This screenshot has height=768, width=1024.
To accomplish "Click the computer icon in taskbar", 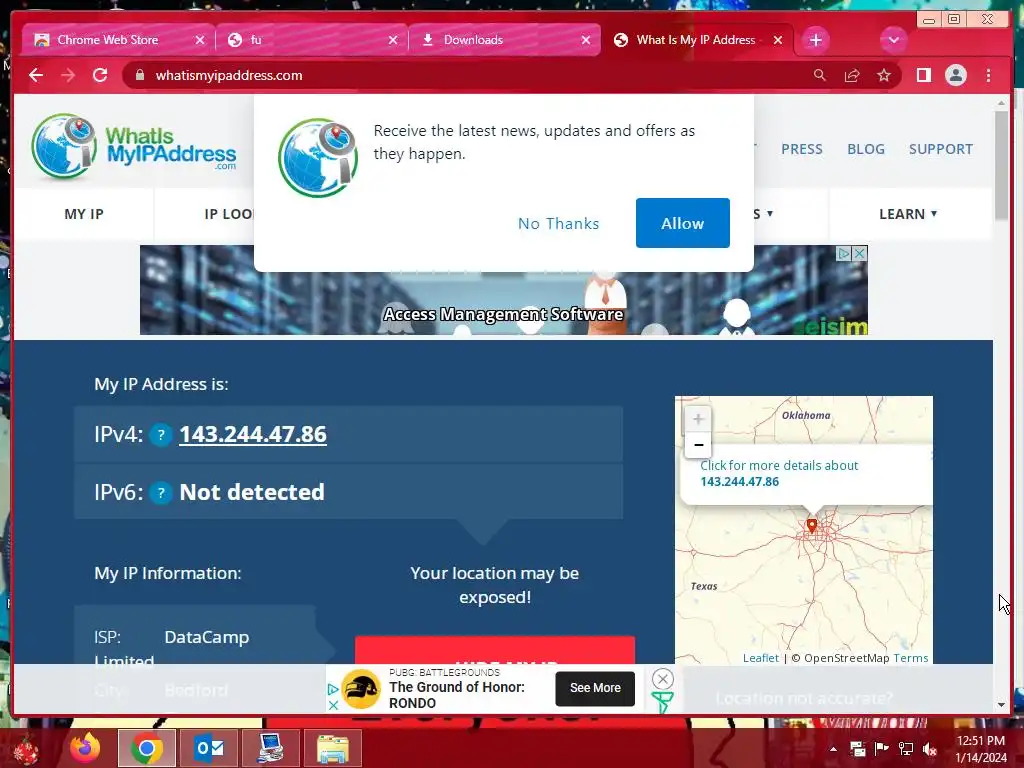I will pyautogui.click(x=270, y=748).
